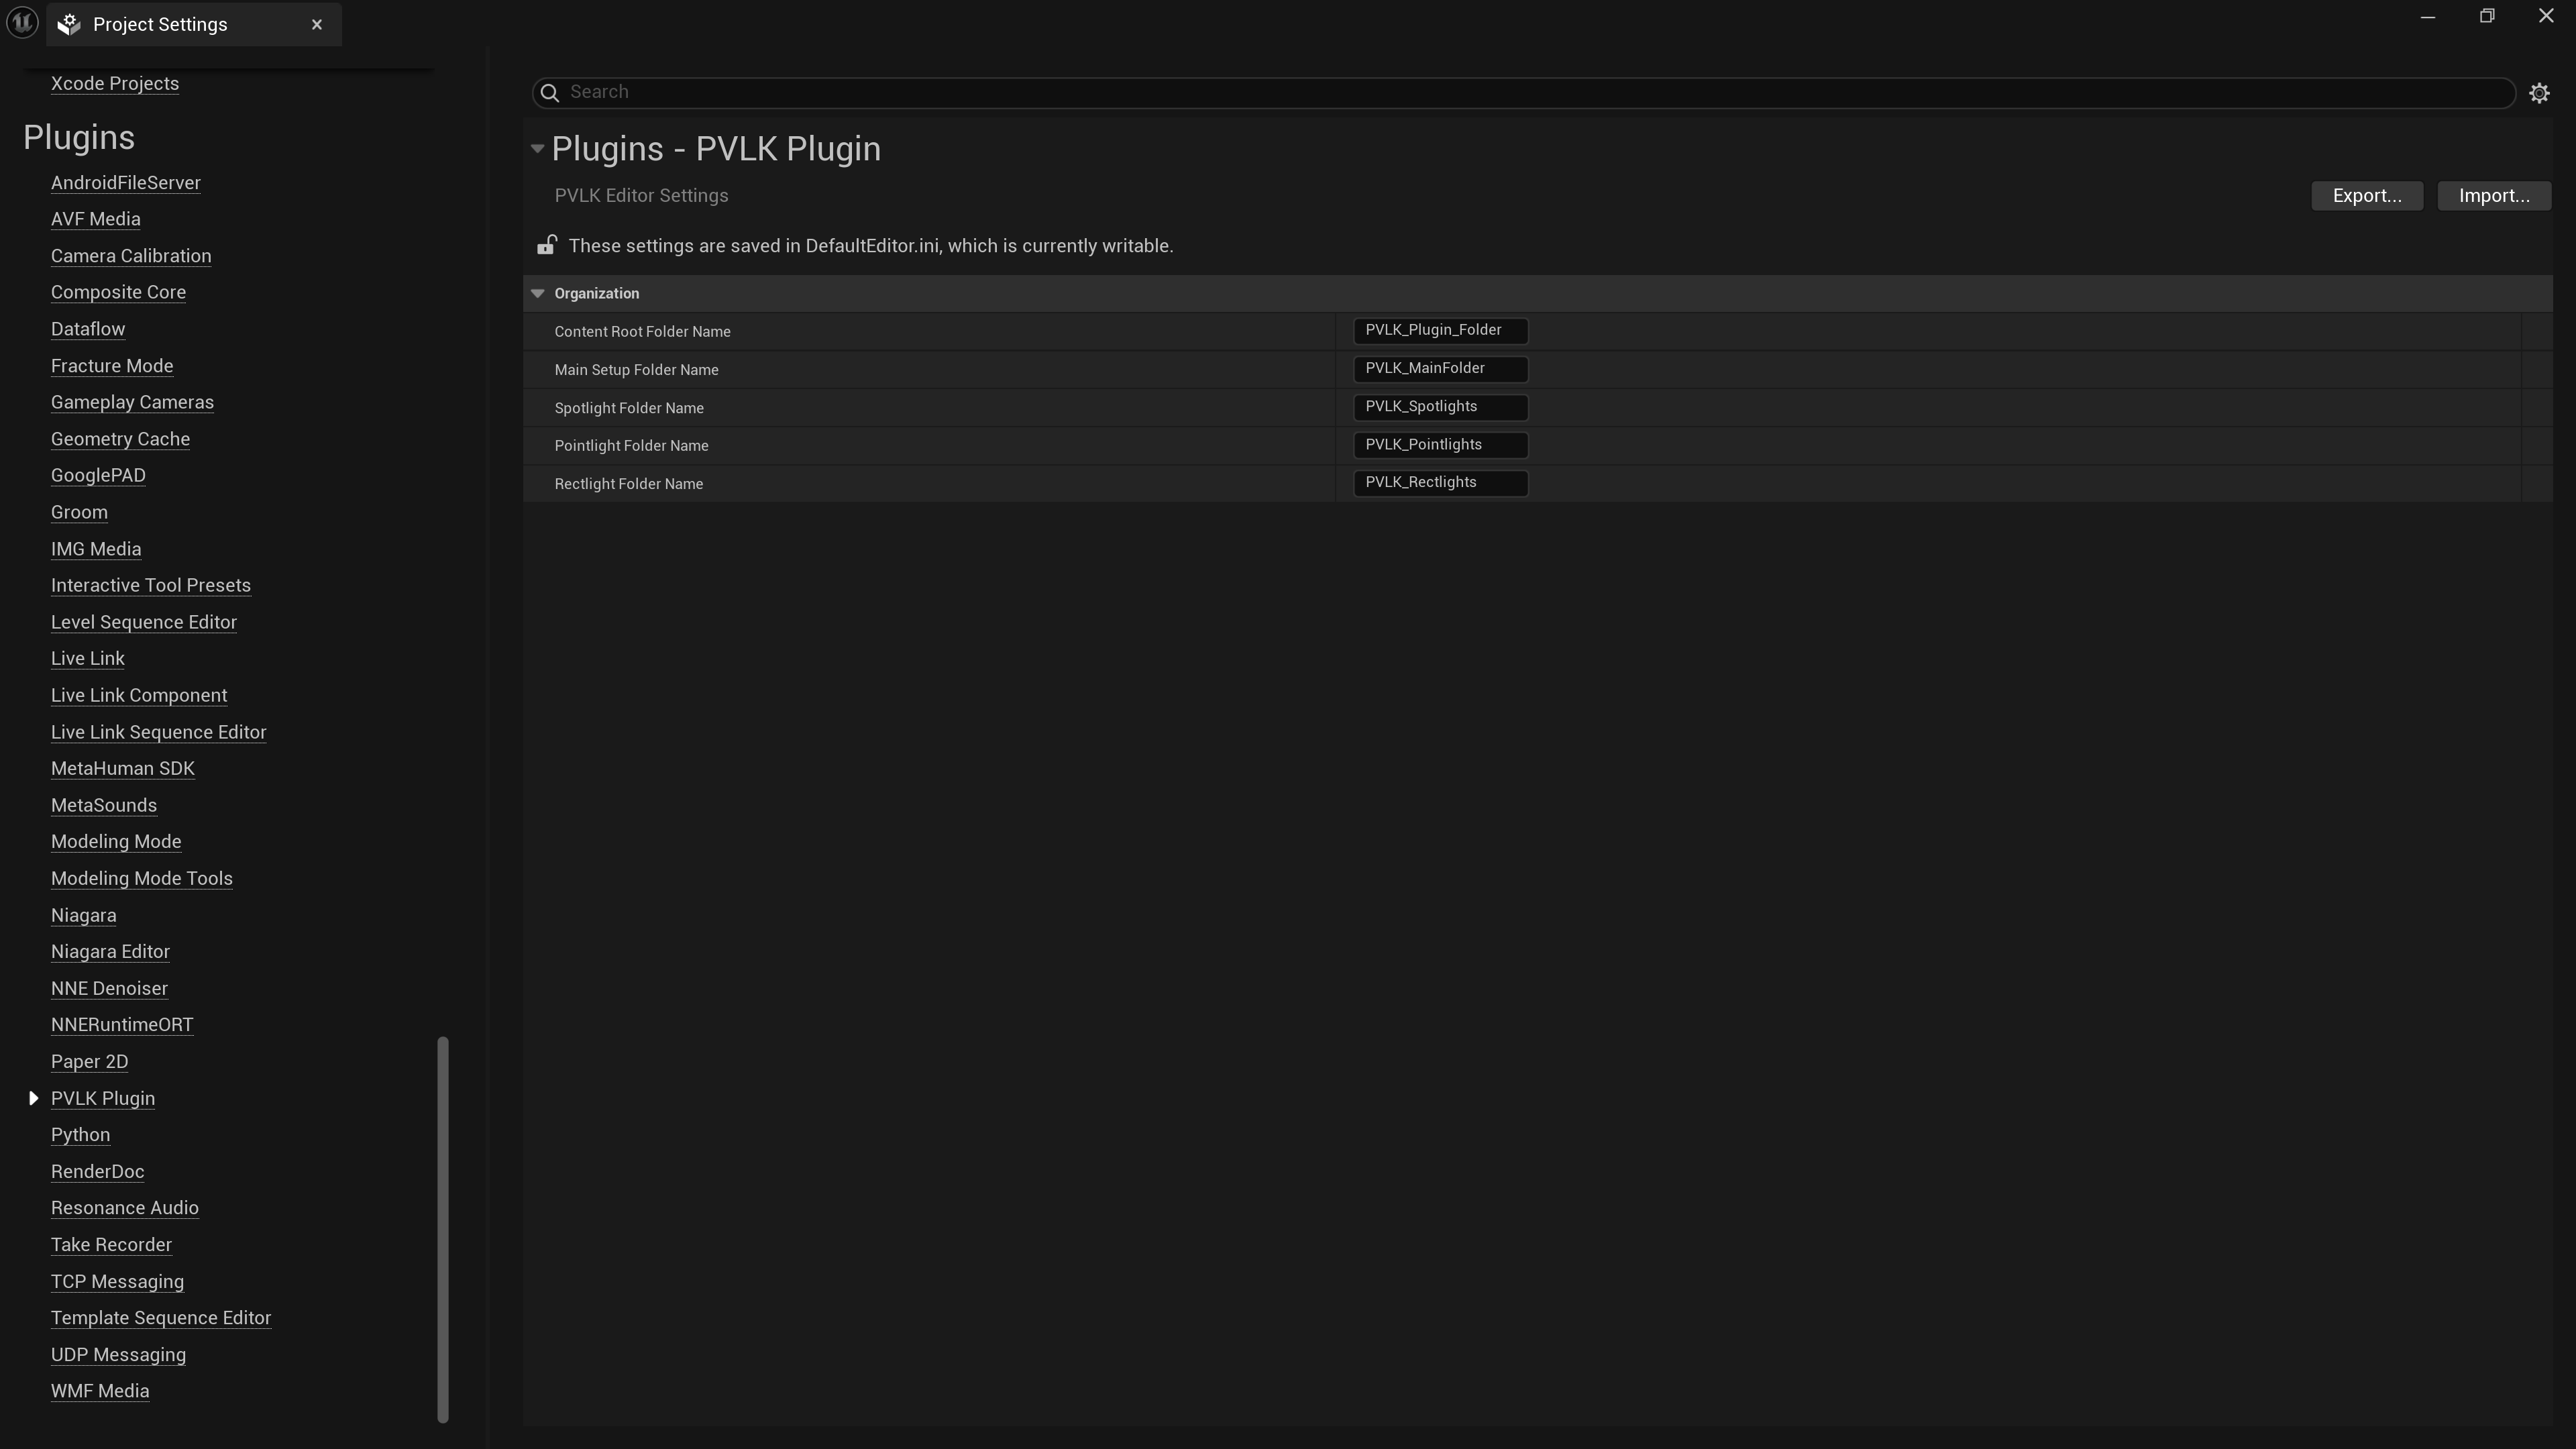Screen dimensions: 2576x1449
Task: Click the Content Root Folder Name label
Action: [x=642, y=332]
